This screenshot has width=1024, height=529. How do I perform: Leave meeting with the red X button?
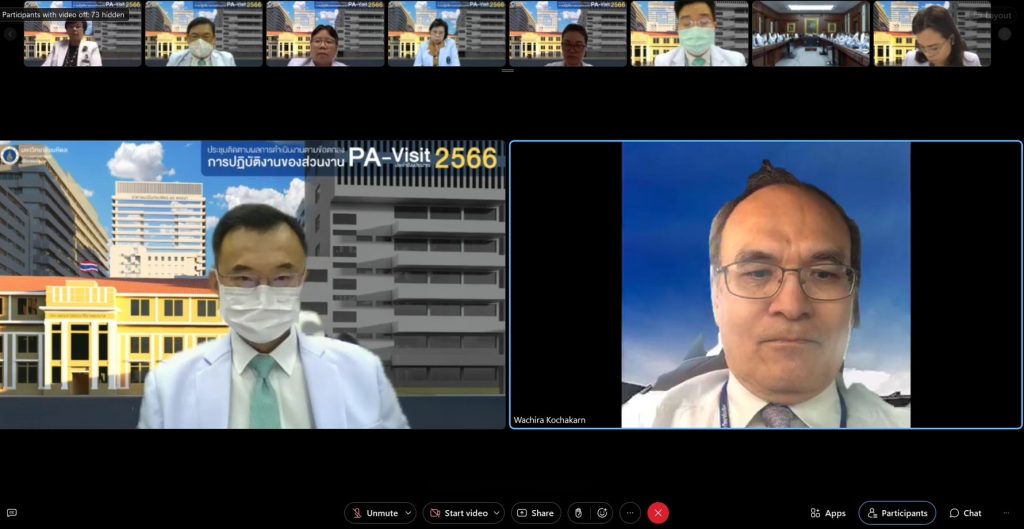pos(658,513)
